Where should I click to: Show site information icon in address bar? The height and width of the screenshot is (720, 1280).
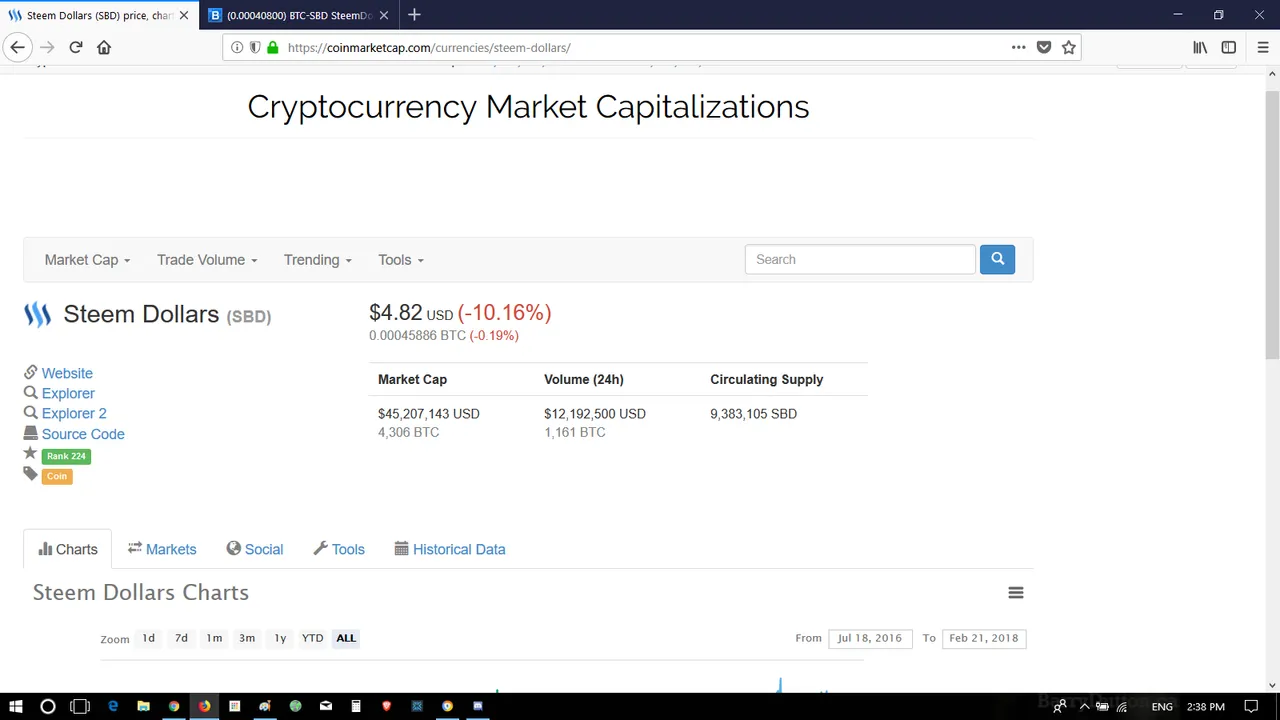point(237,47)
